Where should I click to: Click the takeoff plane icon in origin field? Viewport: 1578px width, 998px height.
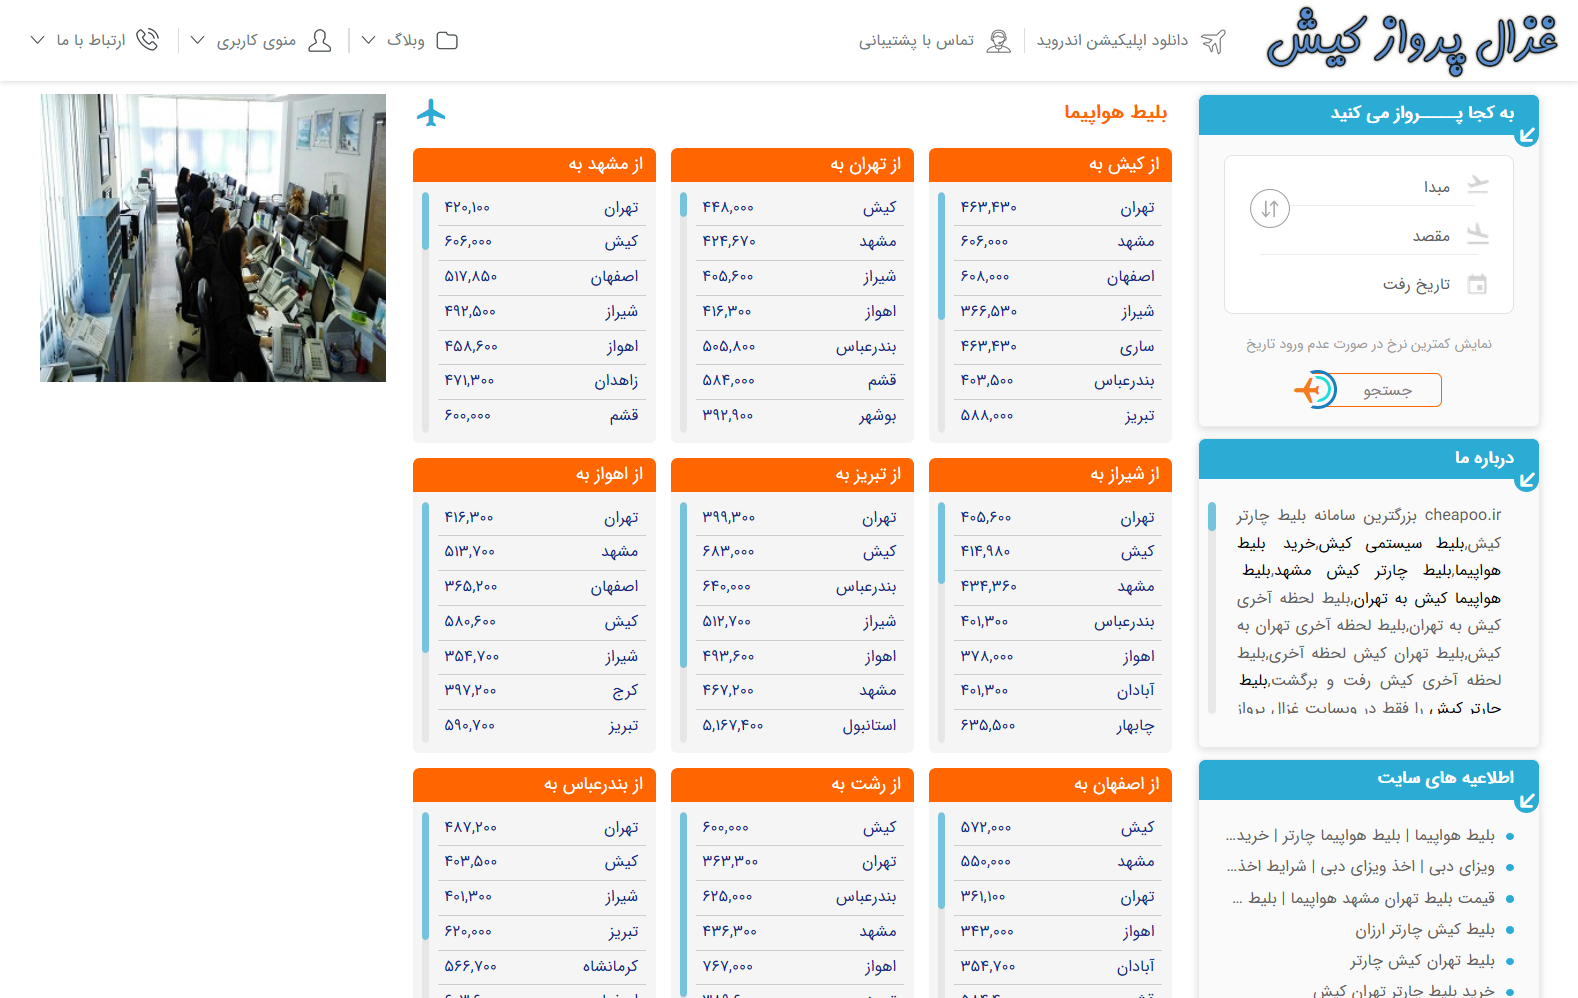(1477, 185)
